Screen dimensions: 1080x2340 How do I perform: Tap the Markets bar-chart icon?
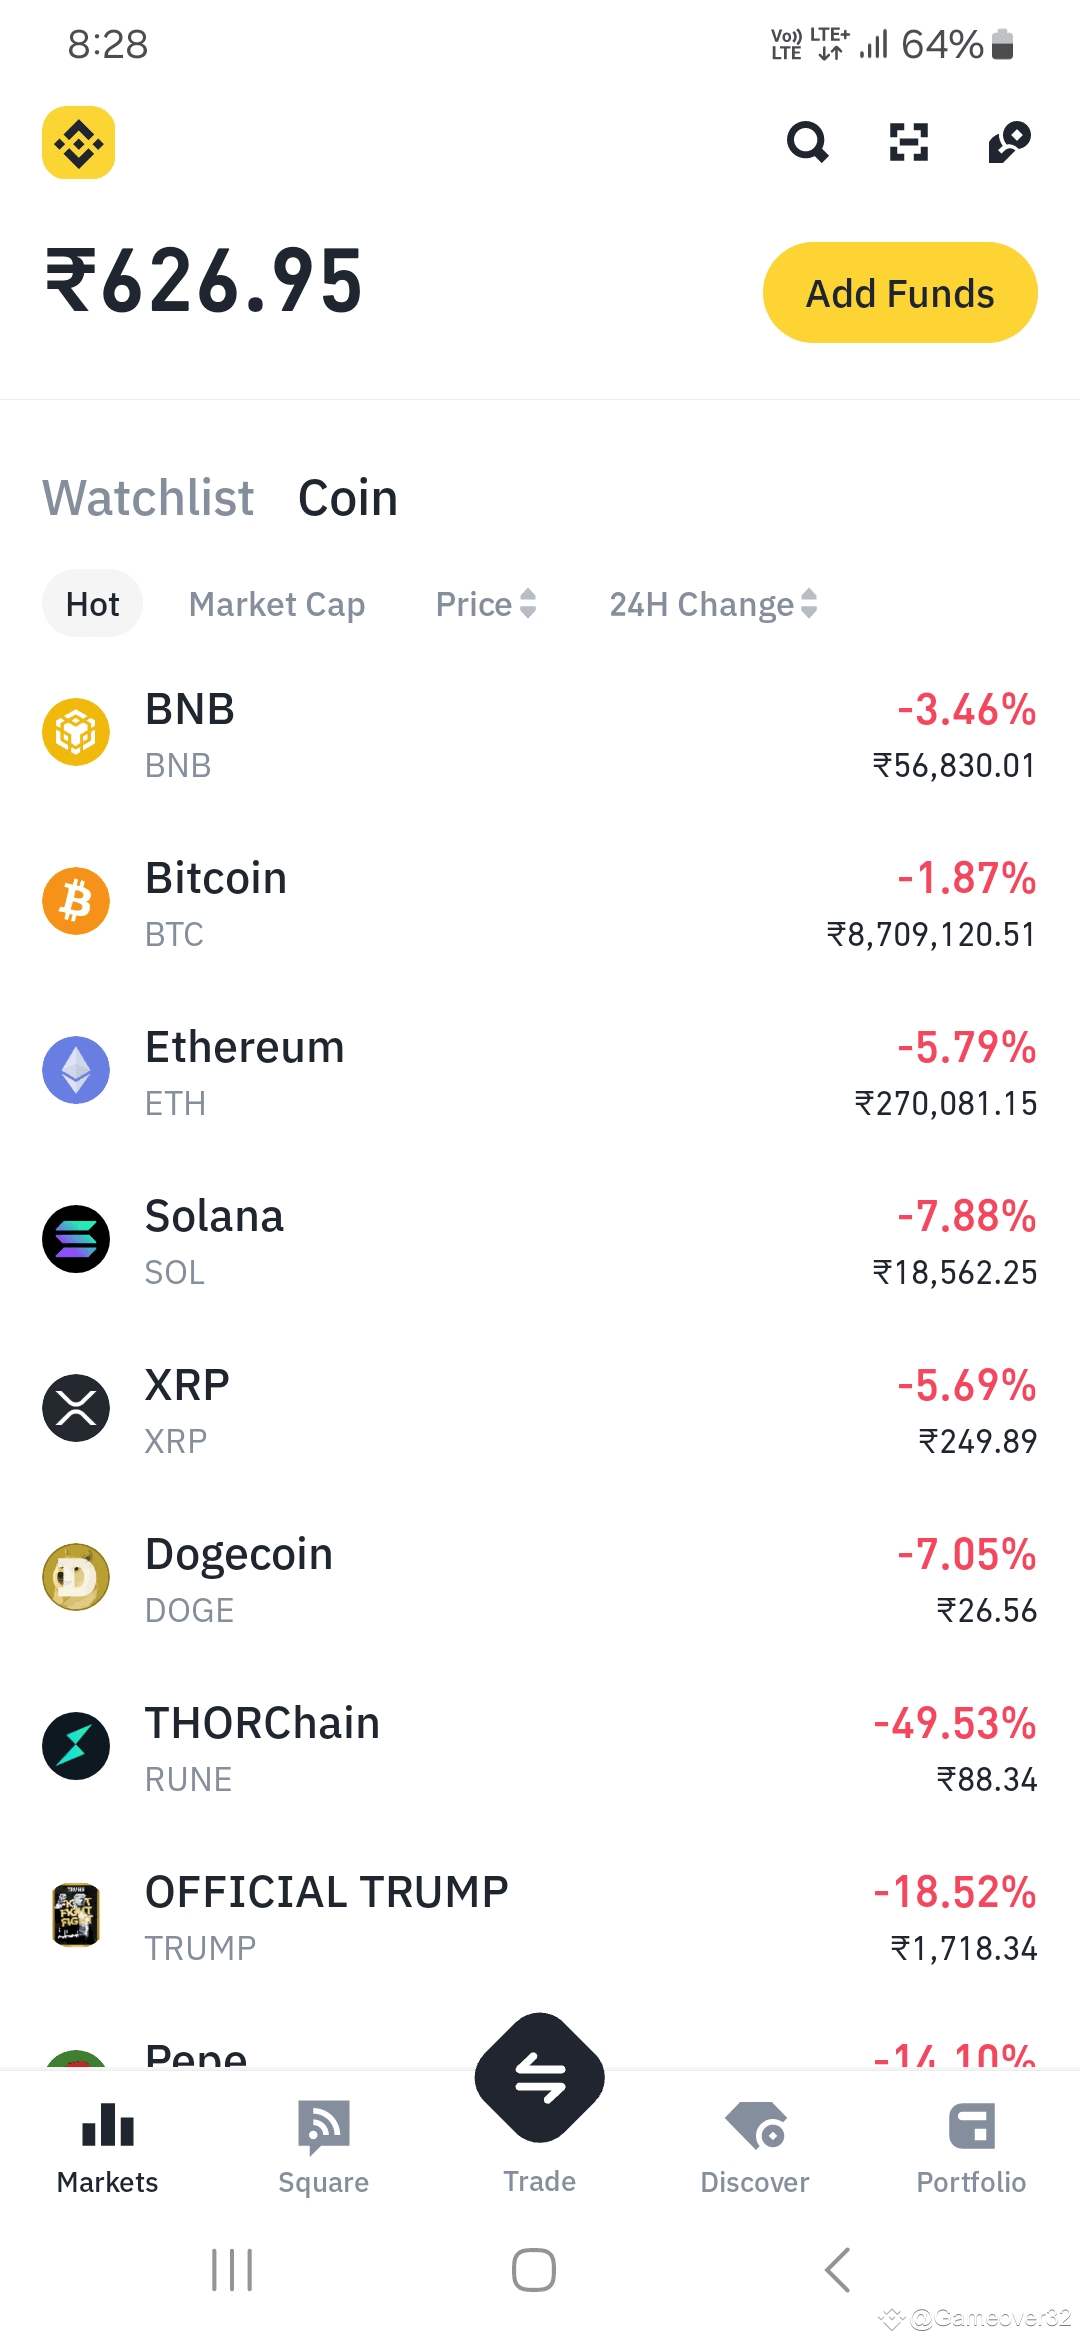coord(108,2125)
